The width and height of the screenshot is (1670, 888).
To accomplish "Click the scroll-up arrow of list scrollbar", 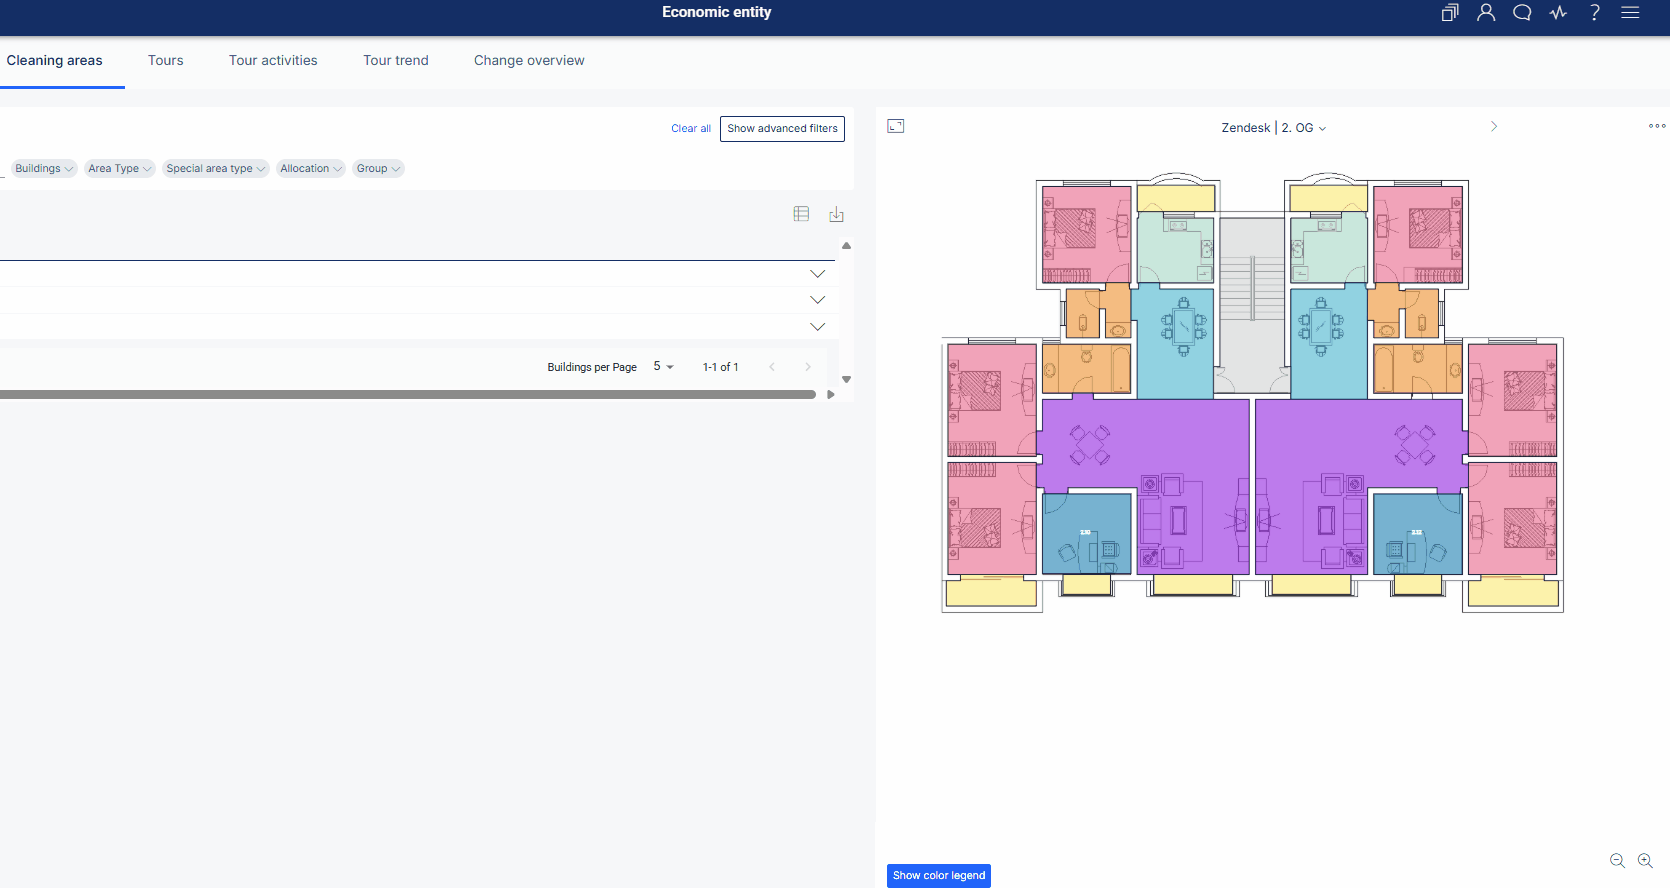I will pos(847,246).
